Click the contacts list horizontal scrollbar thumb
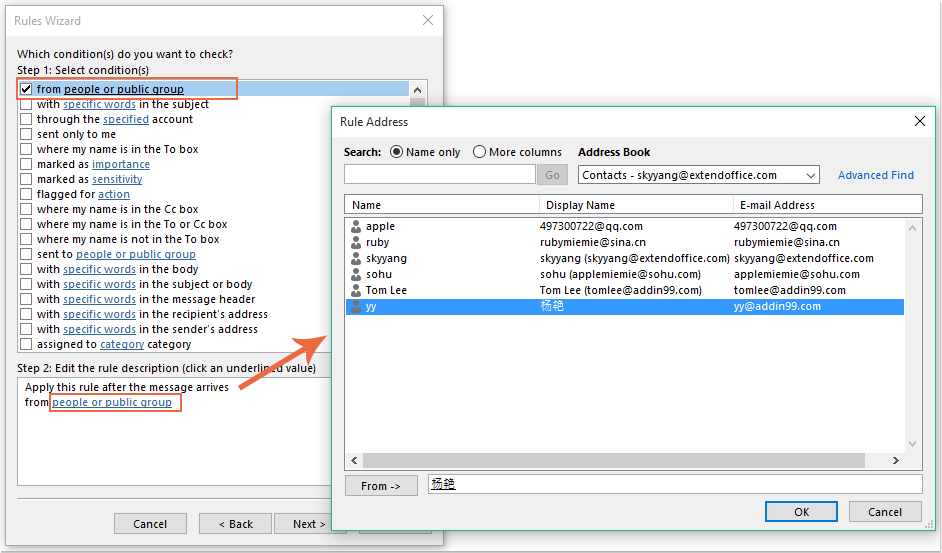Image resolution: width=942 pixels, height=553 pixels. tap(613, 460)
